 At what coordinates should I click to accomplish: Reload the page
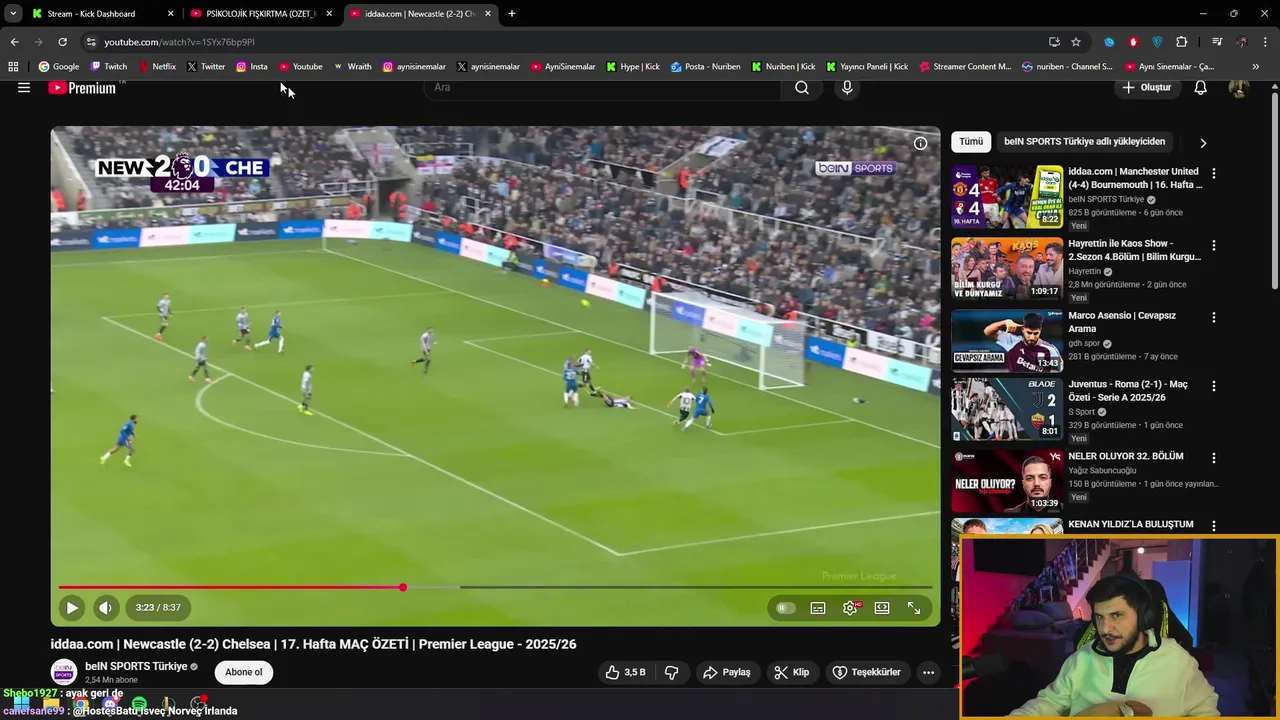point(62,42)
